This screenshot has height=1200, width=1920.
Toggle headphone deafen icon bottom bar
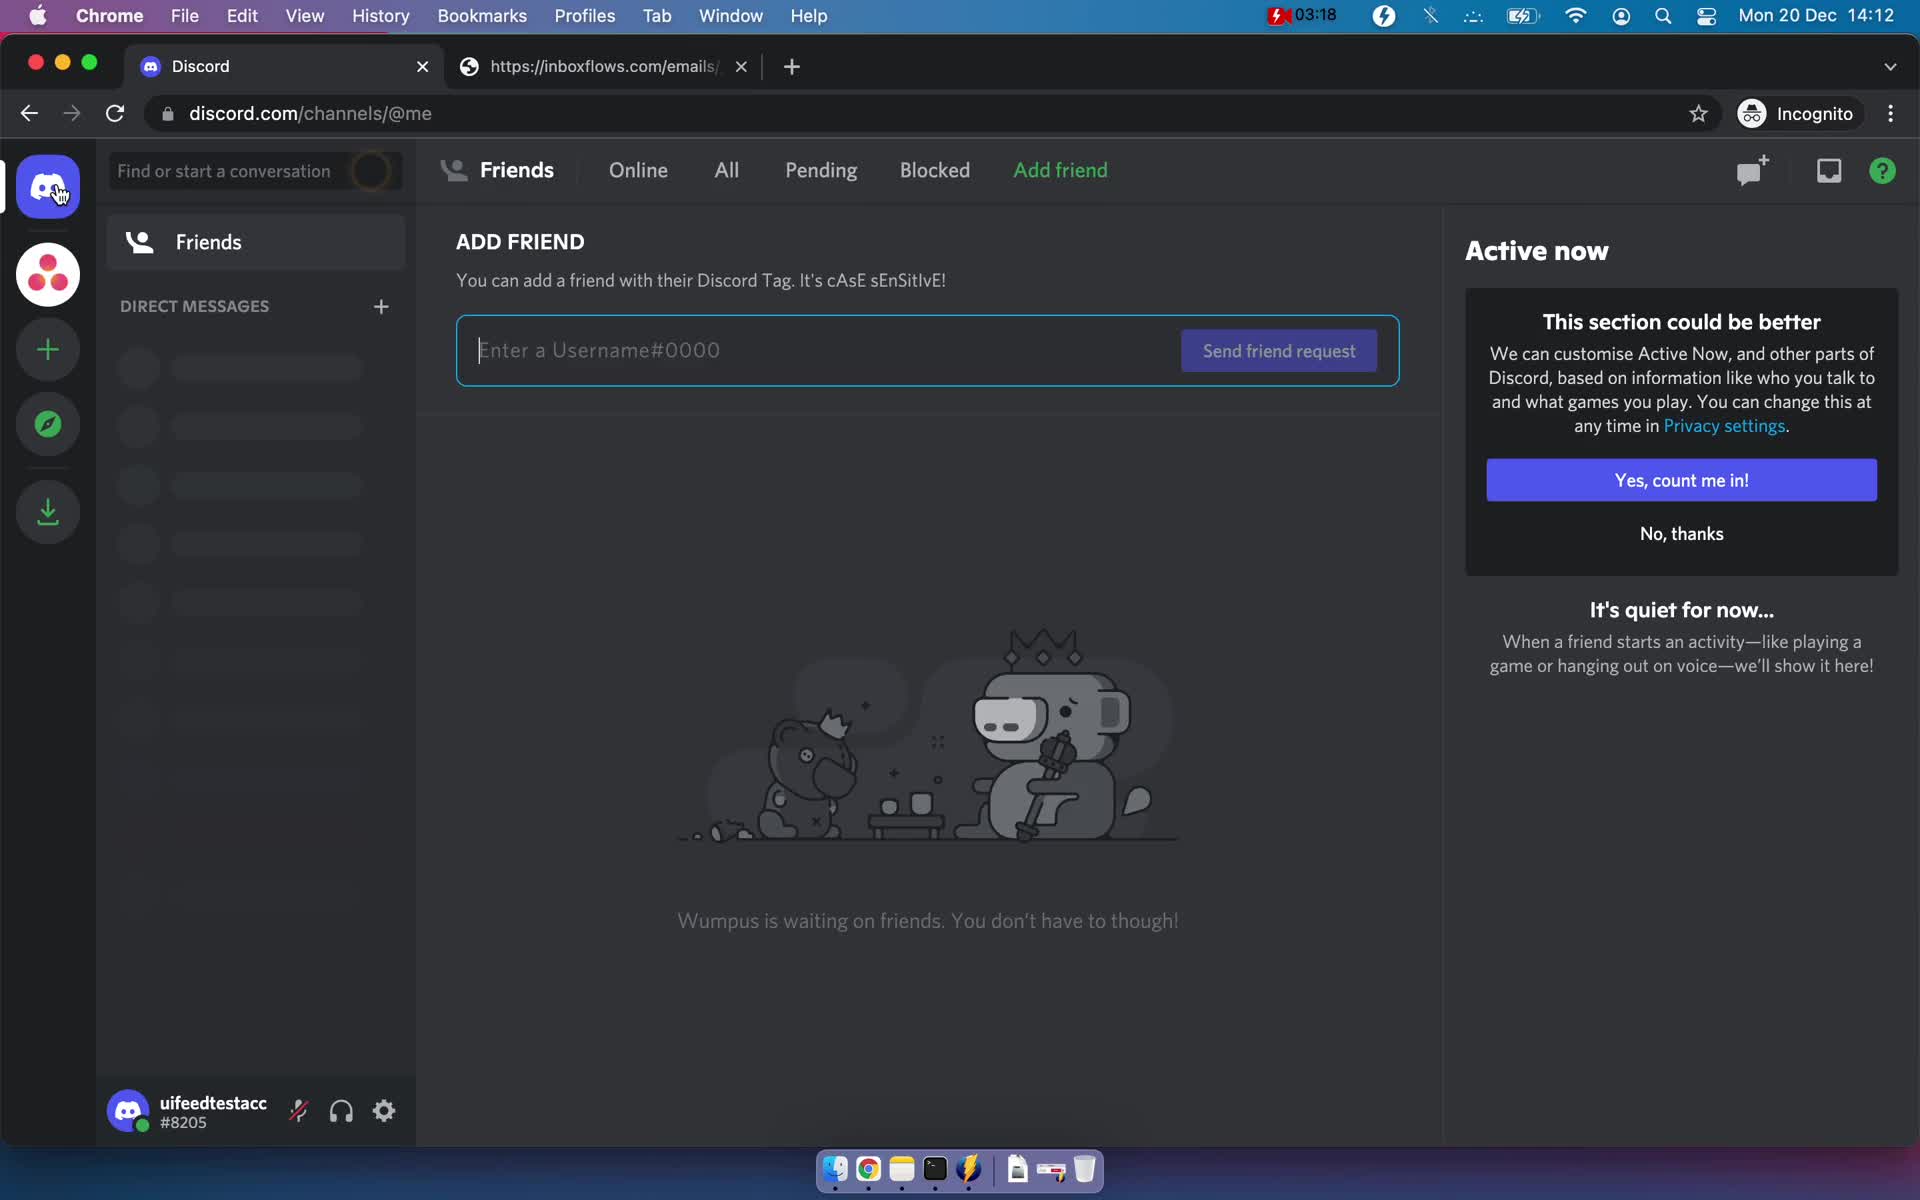(341, 1110)
